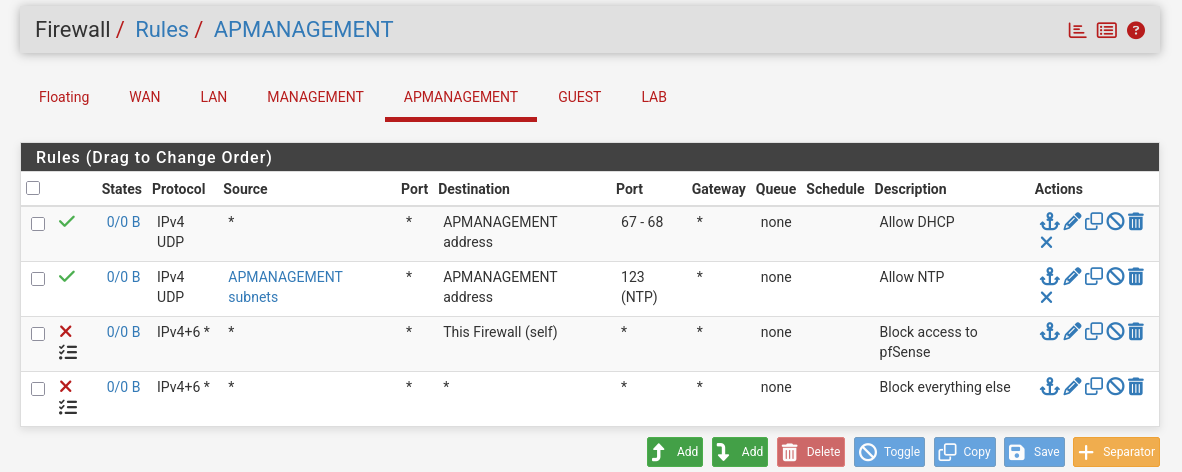
Task: Delete the Block access to pfSense rule
Action: click(x=1136, y=332)
